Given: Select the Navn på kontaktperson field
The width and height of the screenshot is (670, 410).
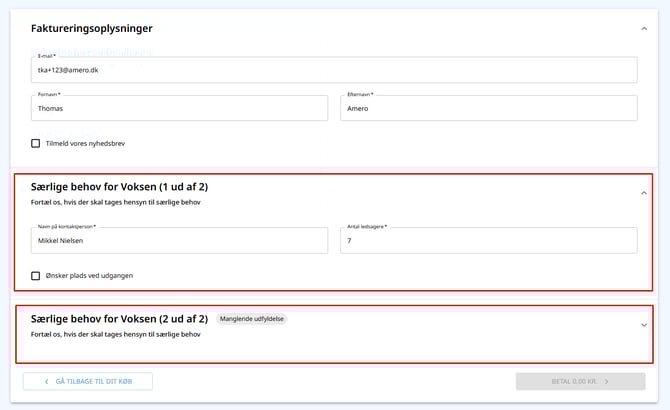Looking at the screenshot, I should (179, 241).
